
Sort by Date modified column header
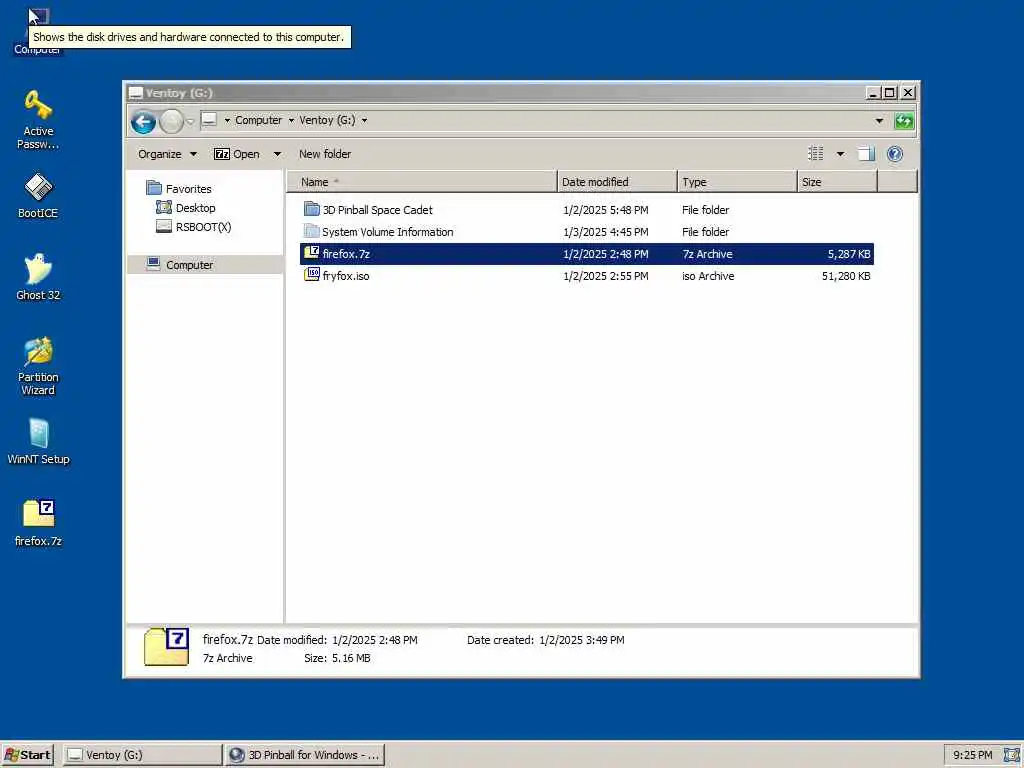click(617, 182)
